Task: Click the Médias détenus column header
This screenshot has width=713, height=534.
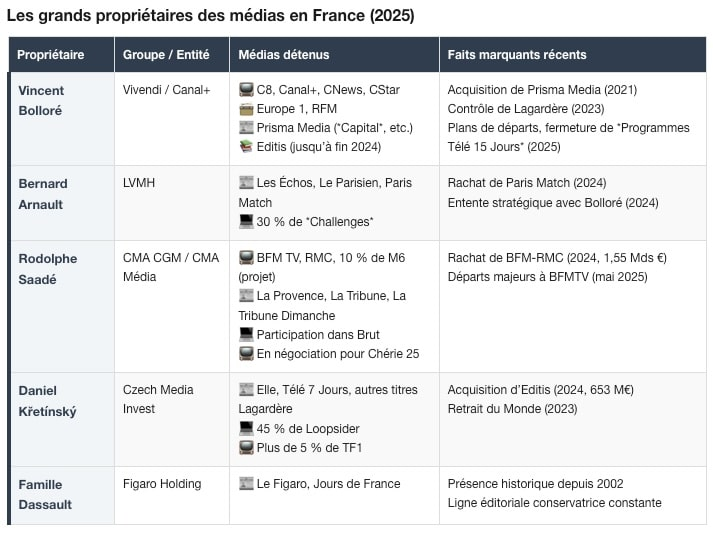Action: pyautogui.click(x=284, y=55)
